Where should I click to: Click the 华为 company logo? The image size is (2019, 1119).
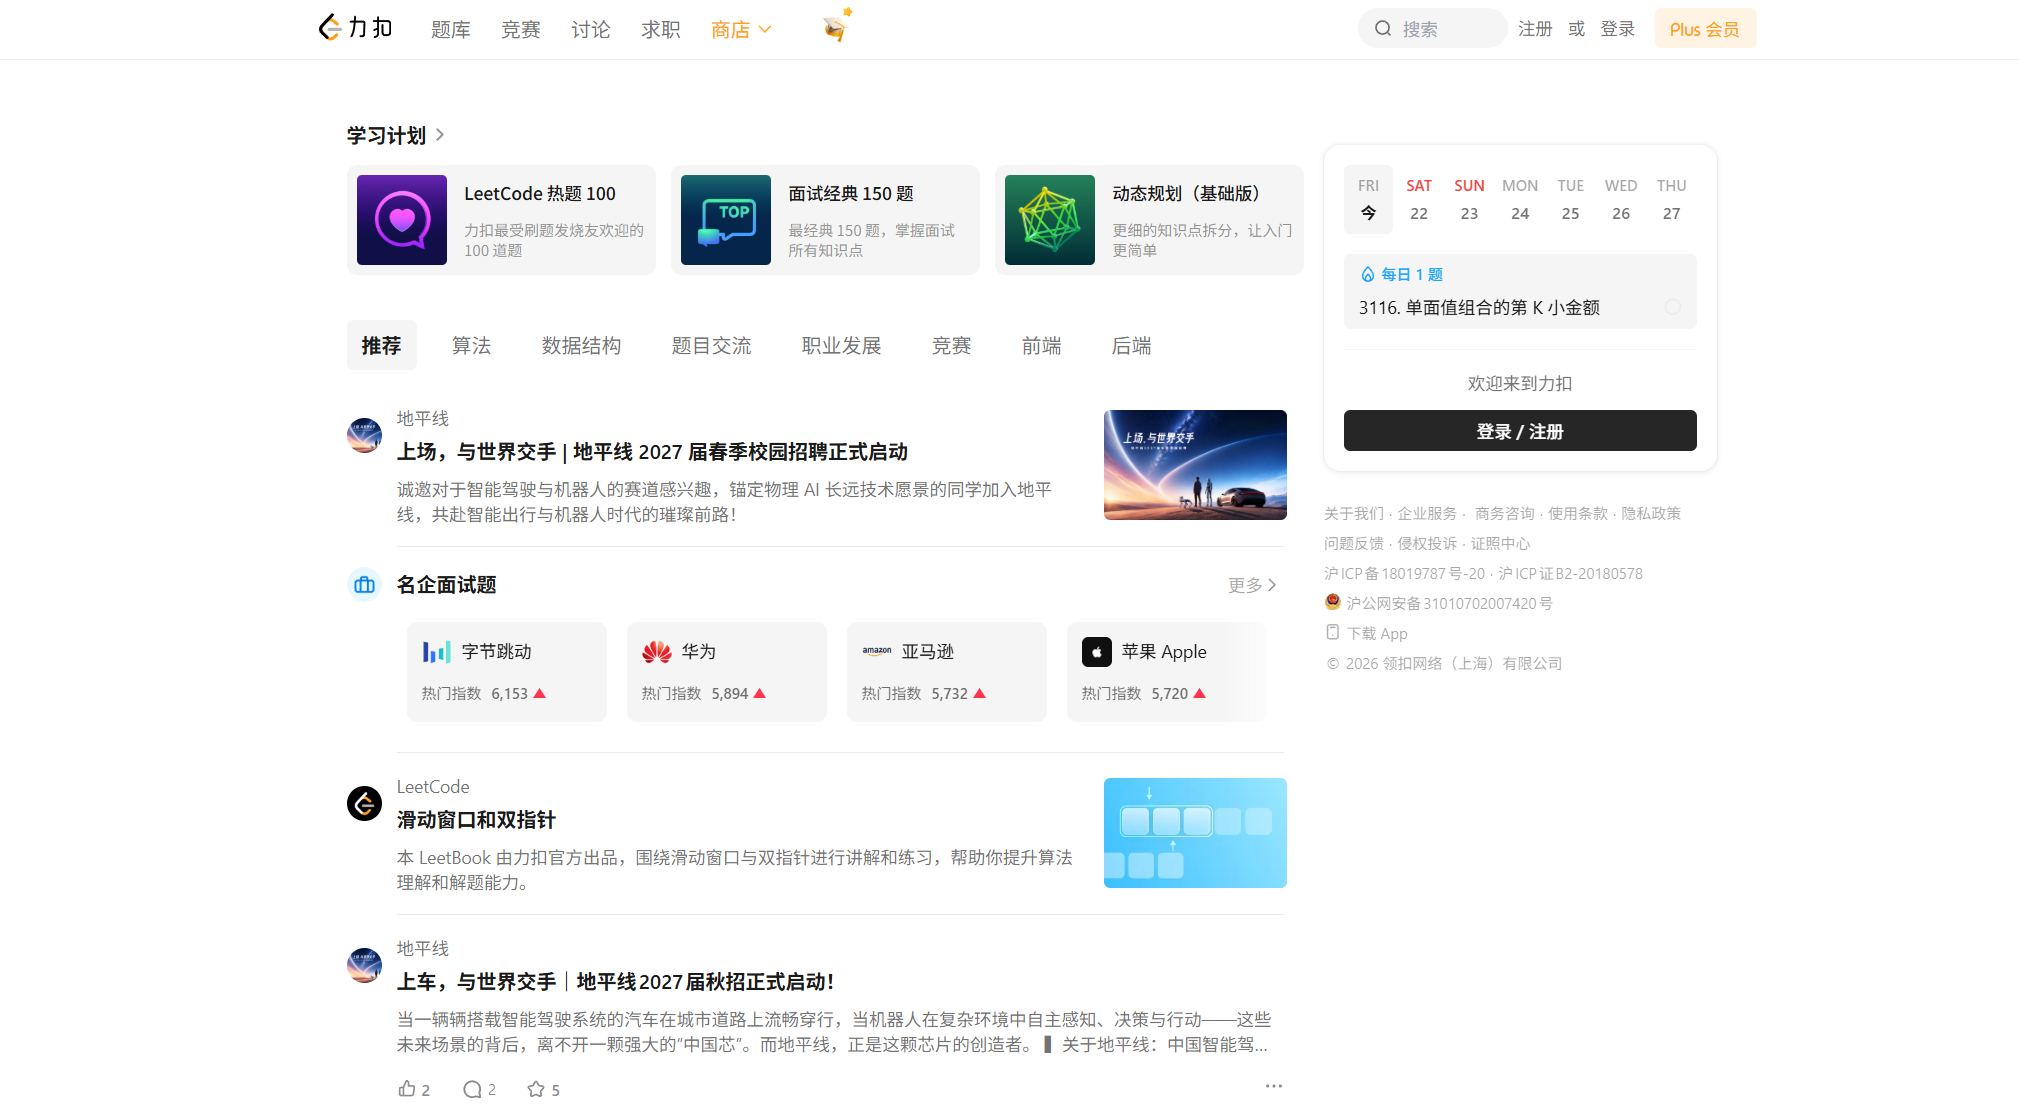tap(656, 652)
